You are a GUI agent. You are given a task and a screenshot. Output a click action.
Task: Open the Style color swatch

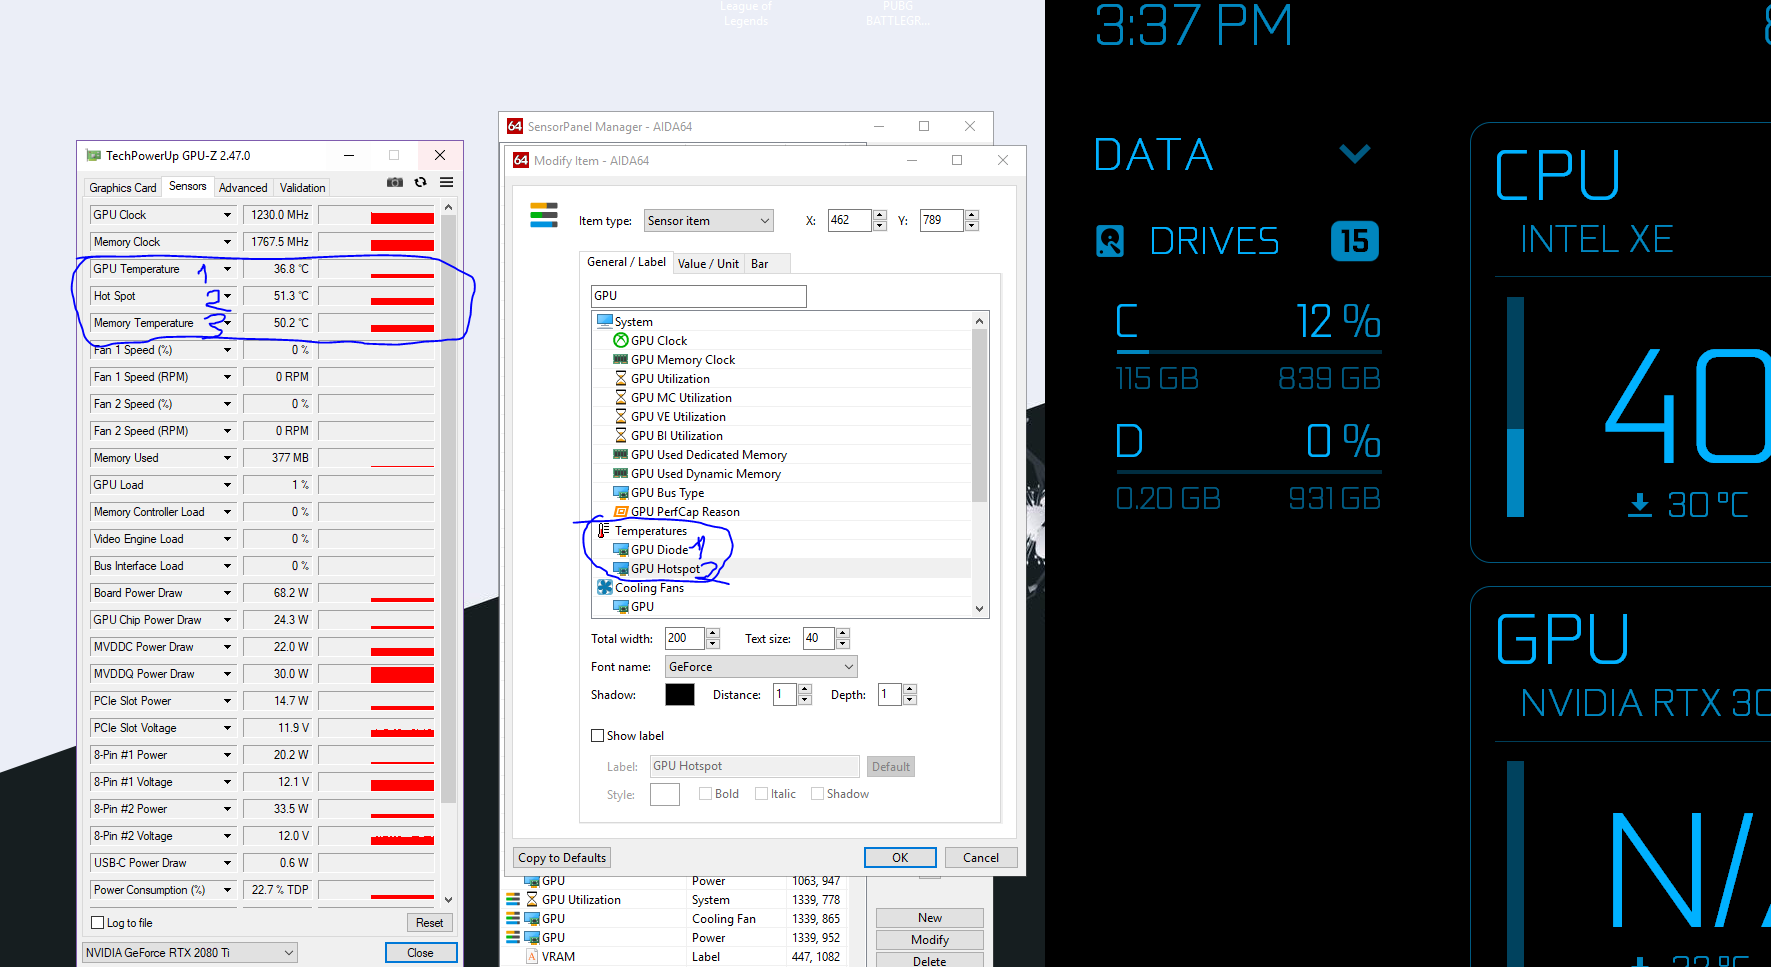[x=665, y=794]
